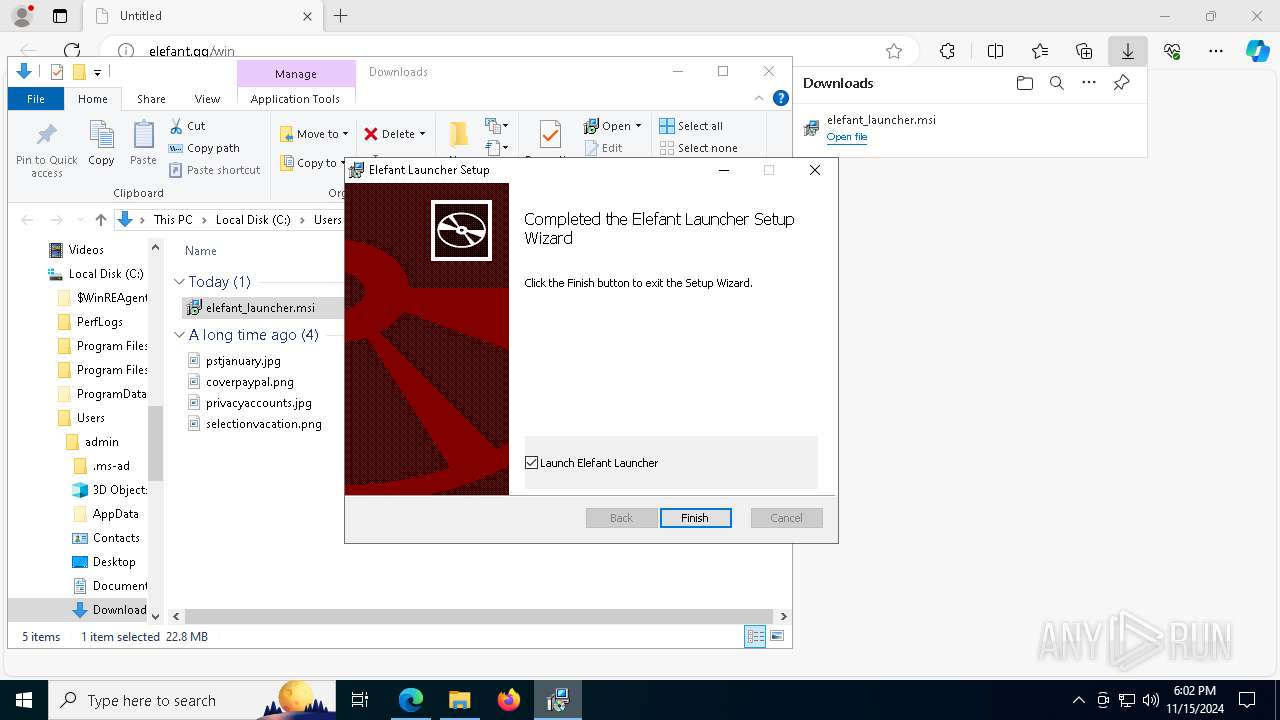1280x720 pixels.
Task: Click Select all in the ribbon
Action: tap(691, 126)
